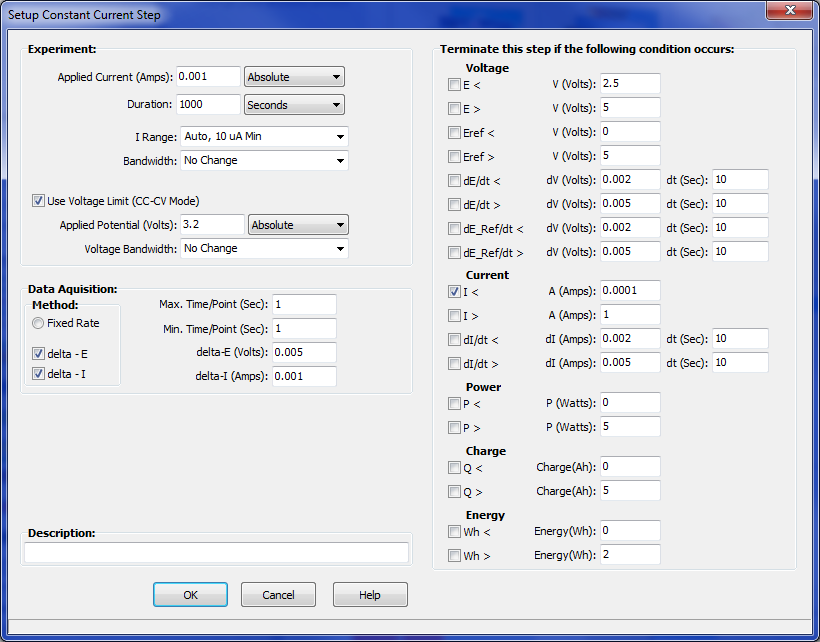Enable the P > power condition checkbox
The image size is (820, 642).
(454, 428)
